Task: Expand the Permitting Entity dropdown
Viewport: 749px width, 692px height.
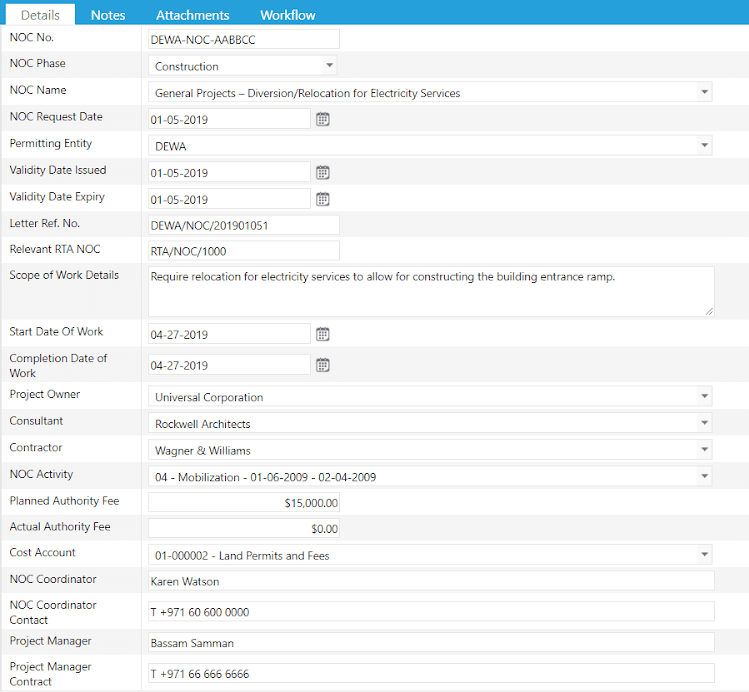Action: [704, 145]
